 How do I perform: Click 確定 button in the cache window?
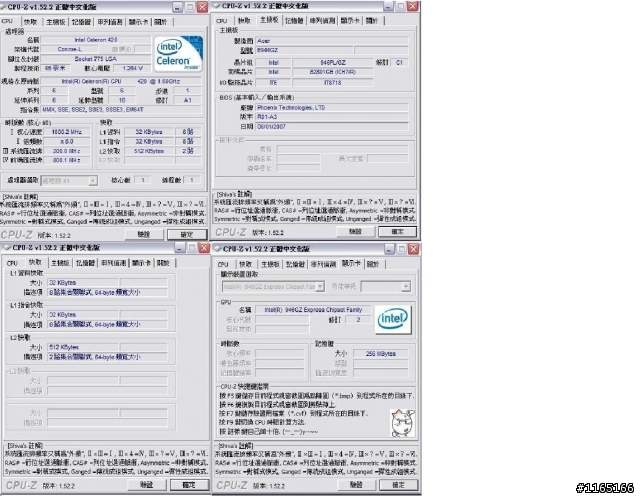coord(189,485)
